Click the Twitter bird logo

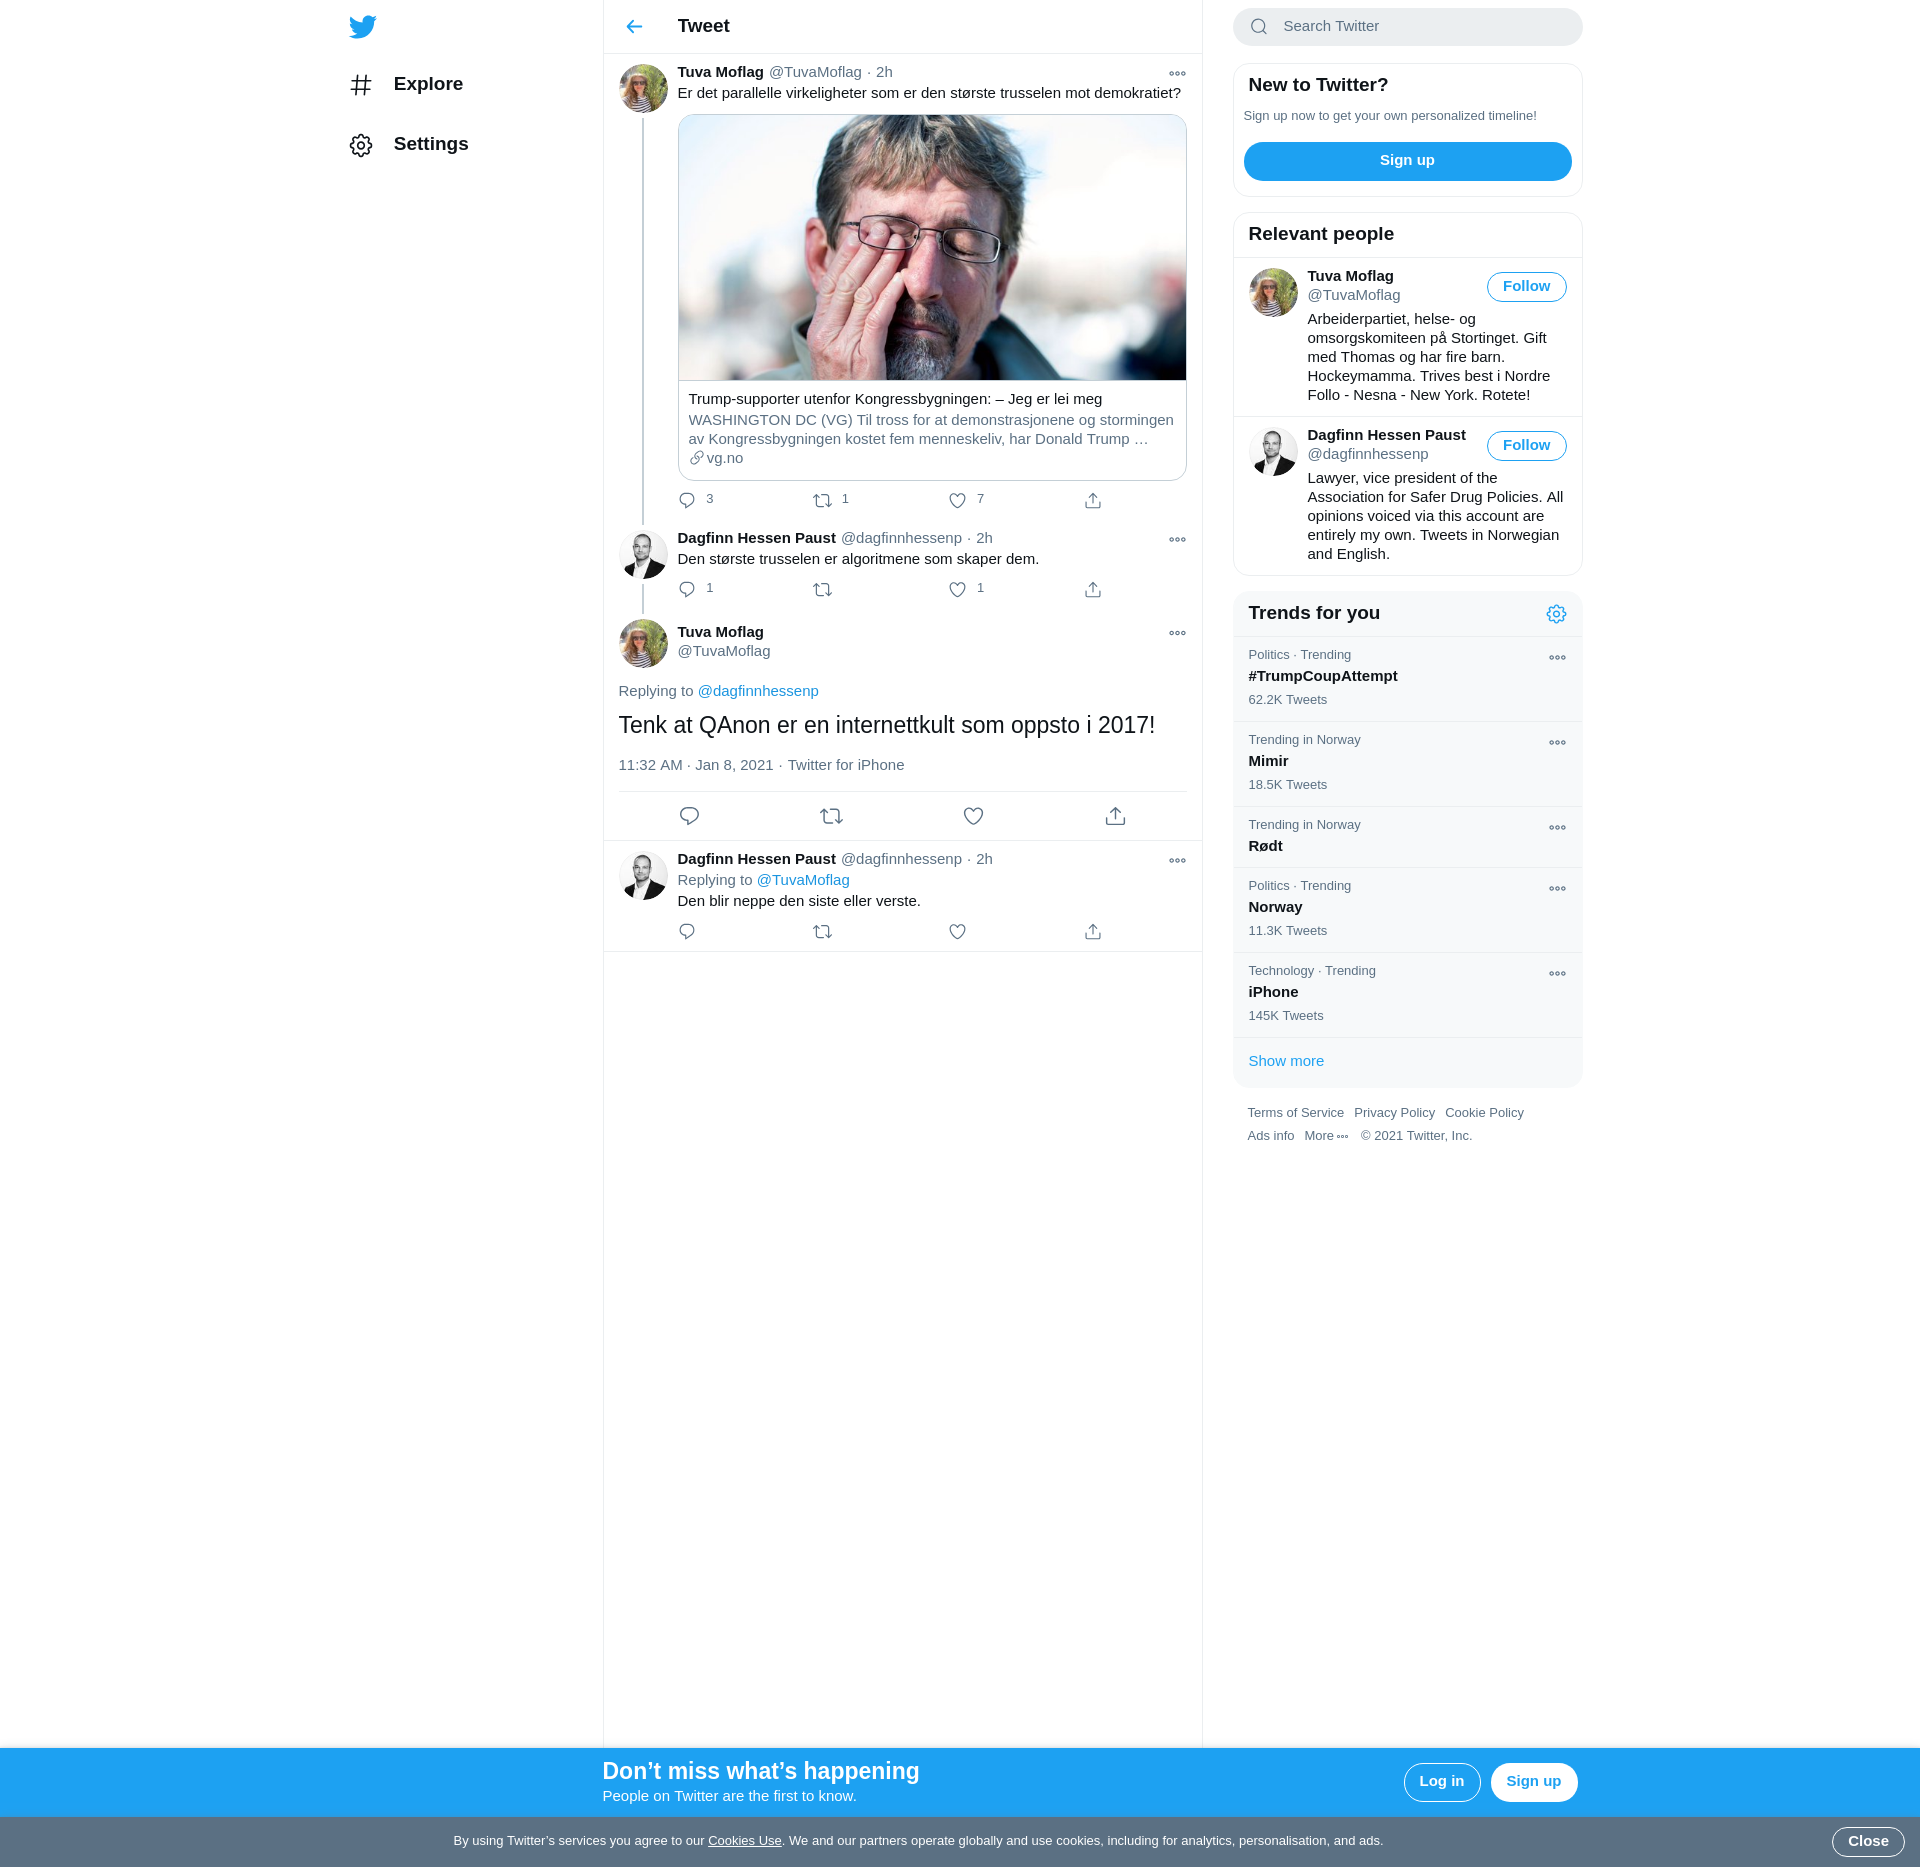tap(362, 27)
